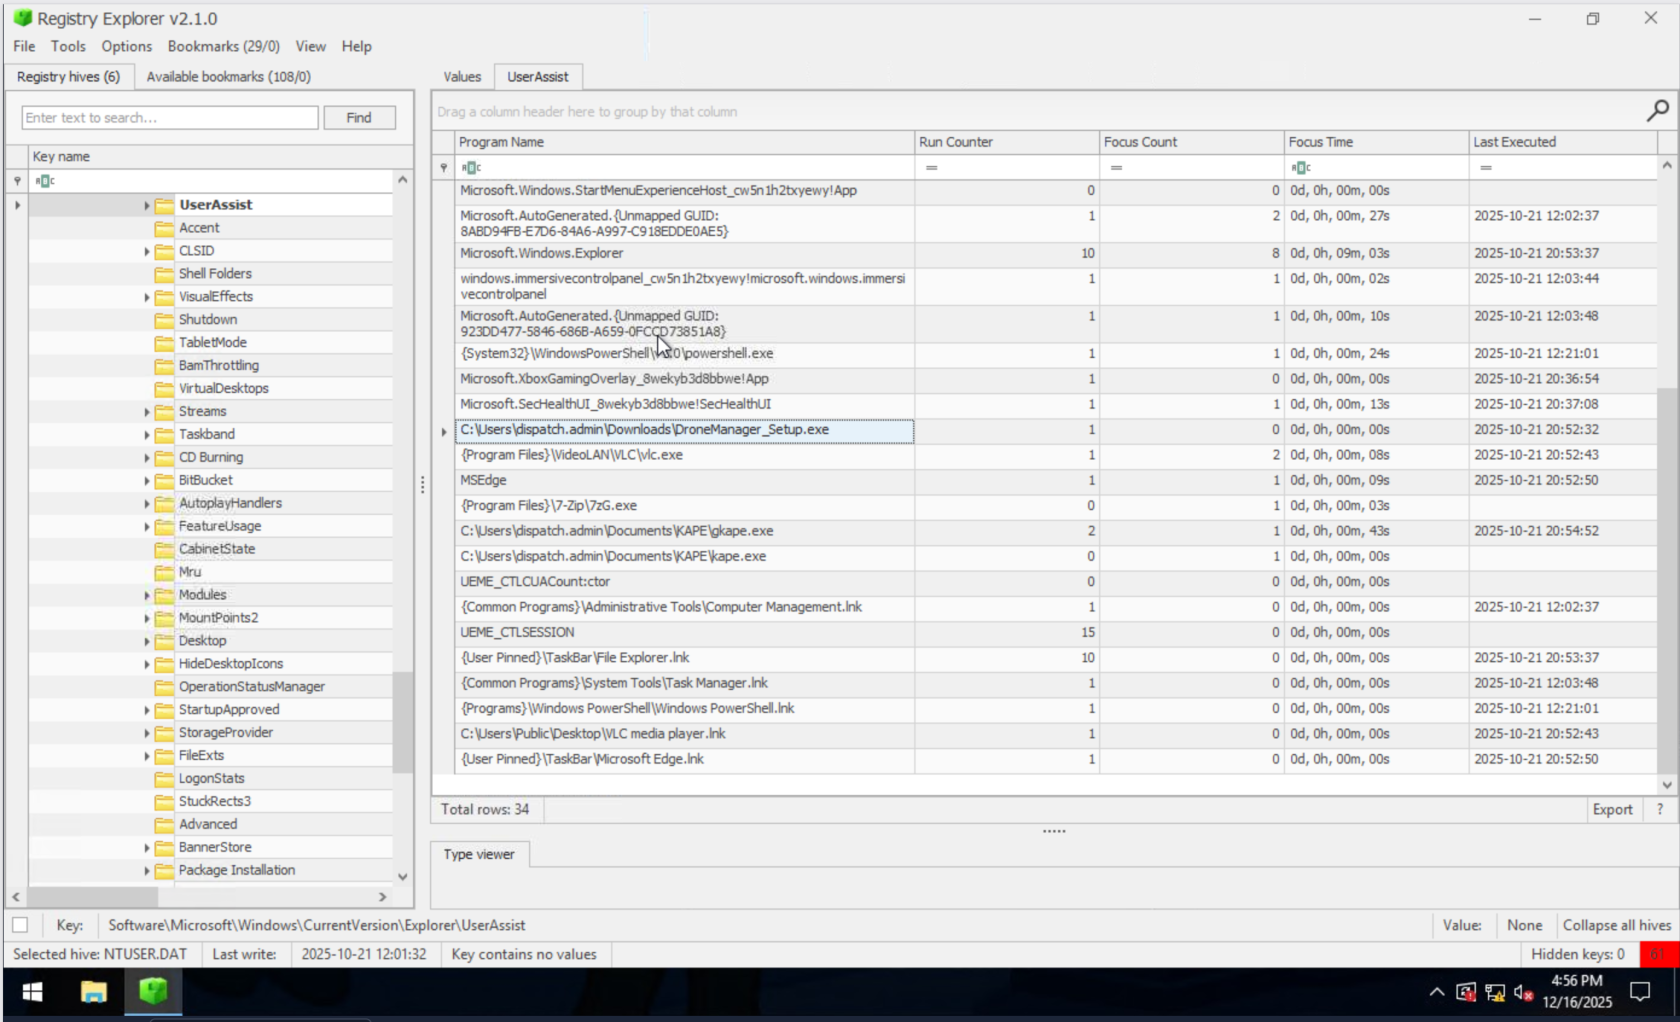Image resolution: width=1680 pixels, height=1022 pixels.
Task: Click the question mark help button
Action: coord(1660,810)
